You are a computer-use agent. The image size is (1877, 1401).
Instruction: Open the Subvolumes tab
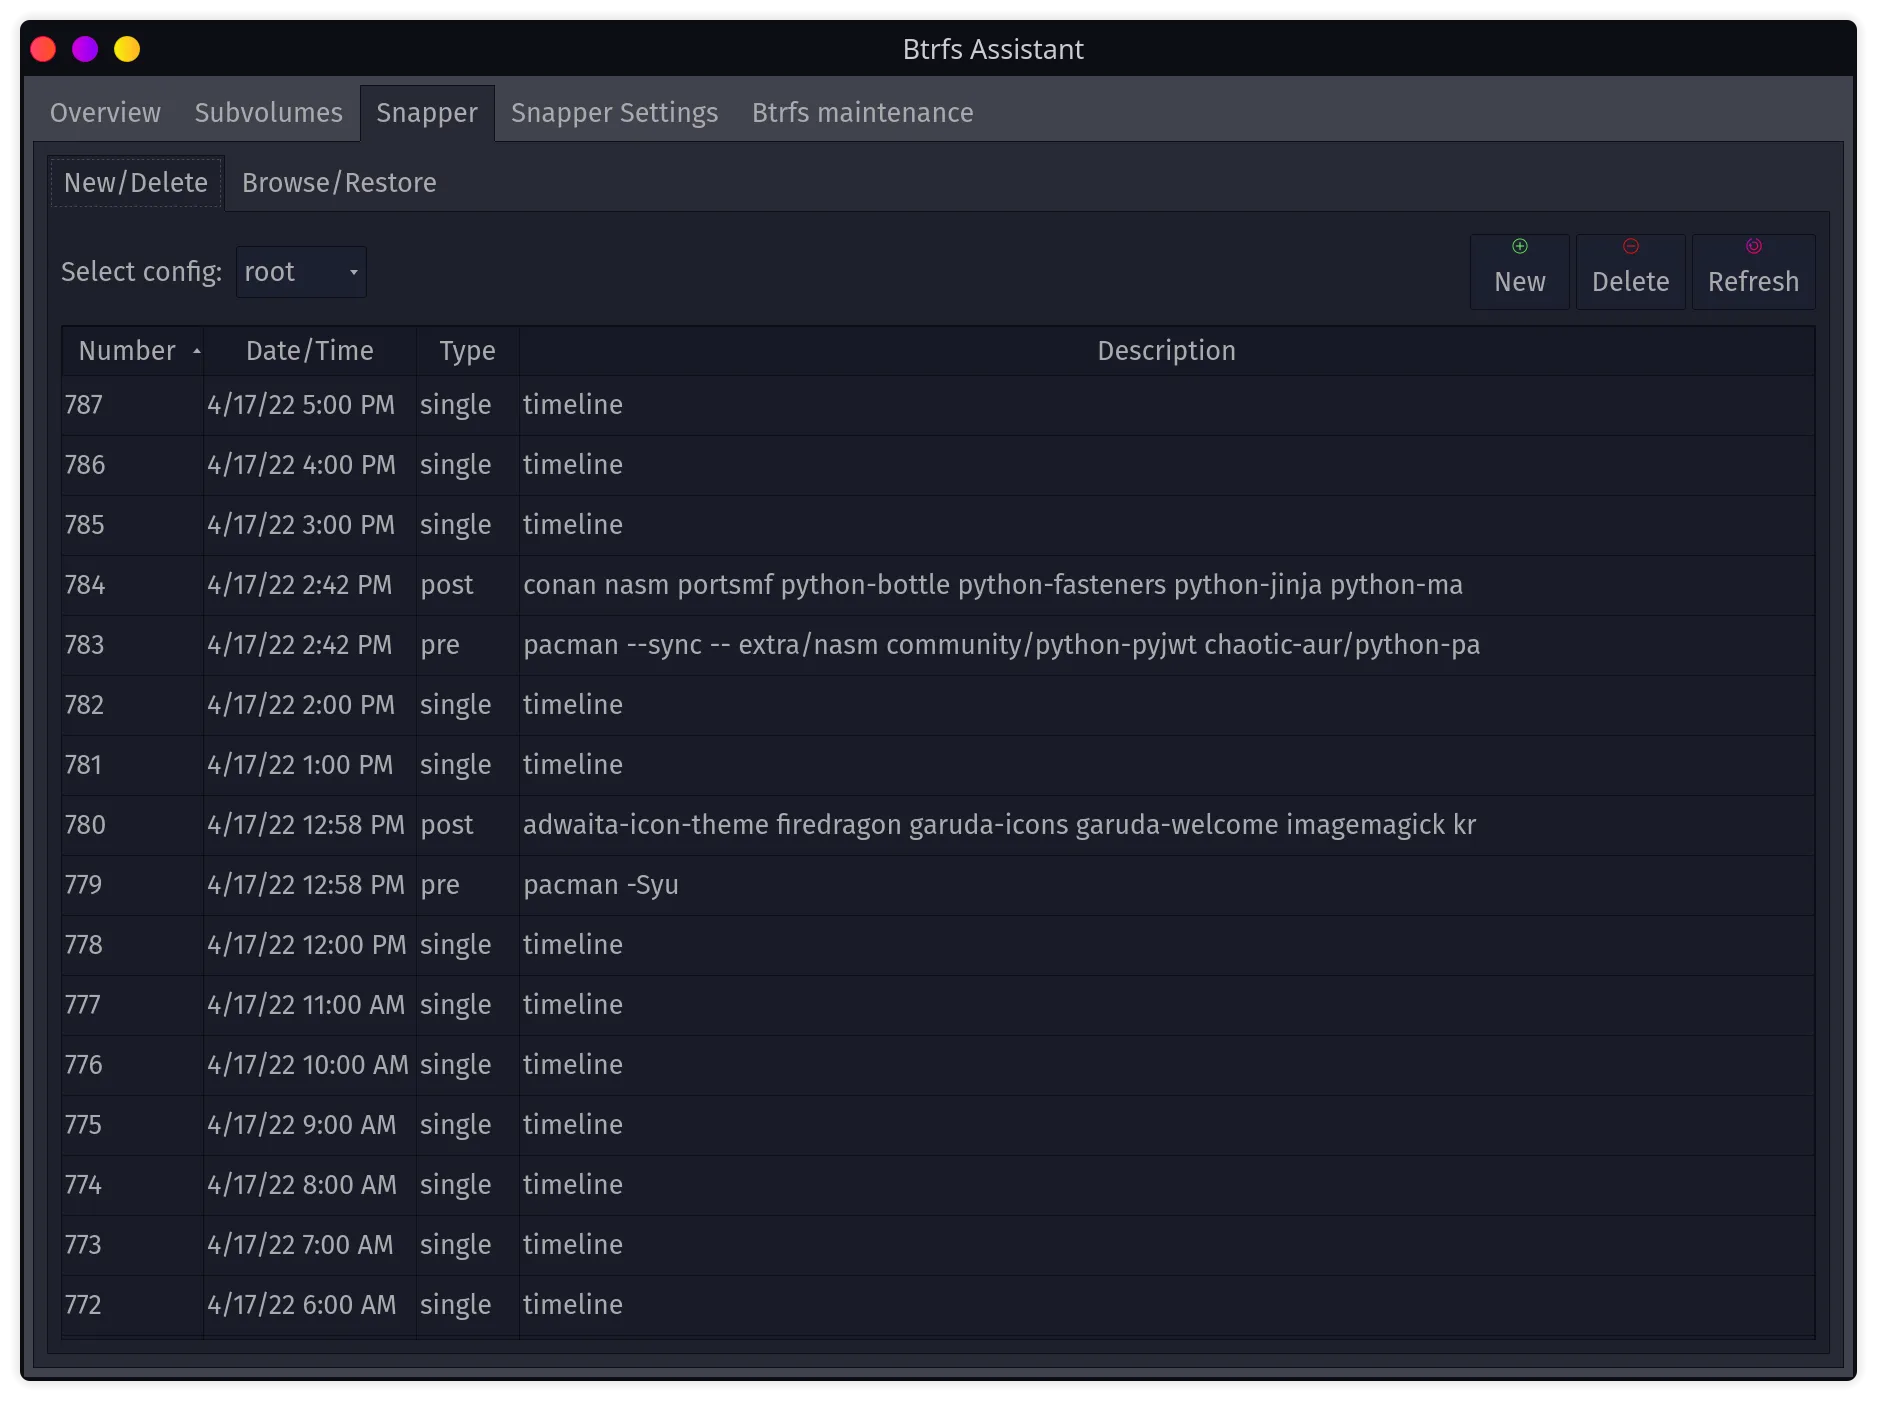point(268,113)
